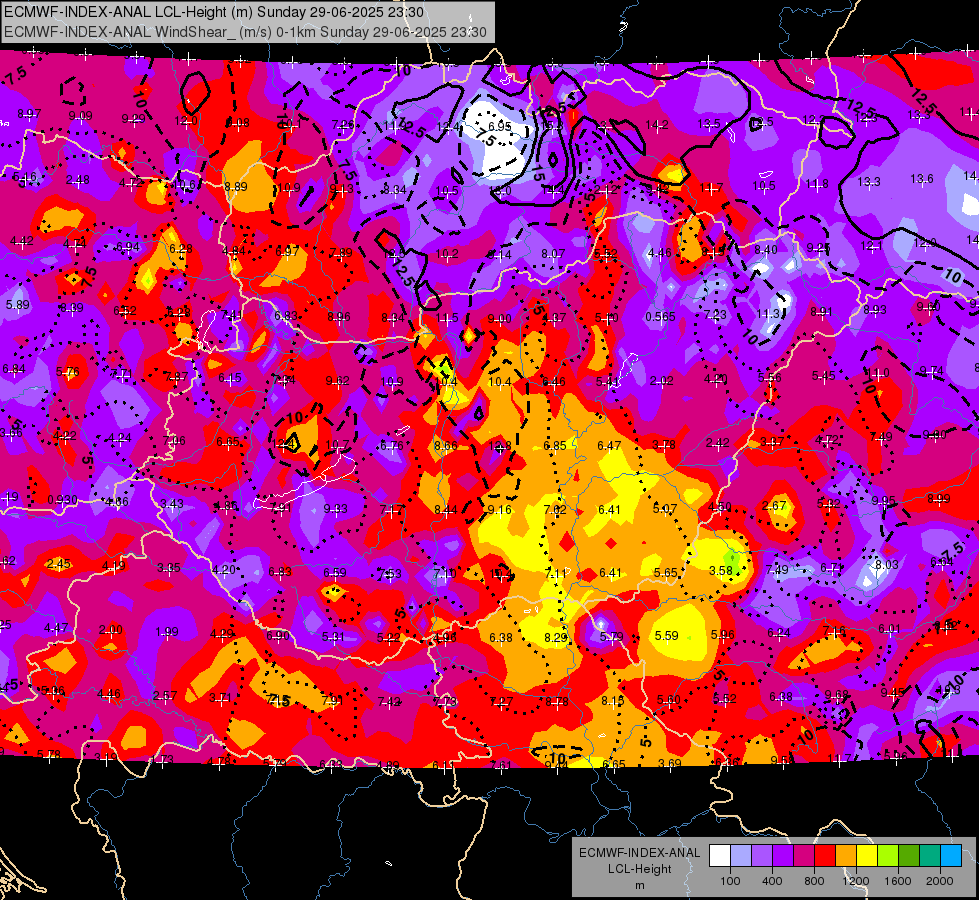979x900 pixels.
Task: Click the map value 8.97
Action: point(29,114)
